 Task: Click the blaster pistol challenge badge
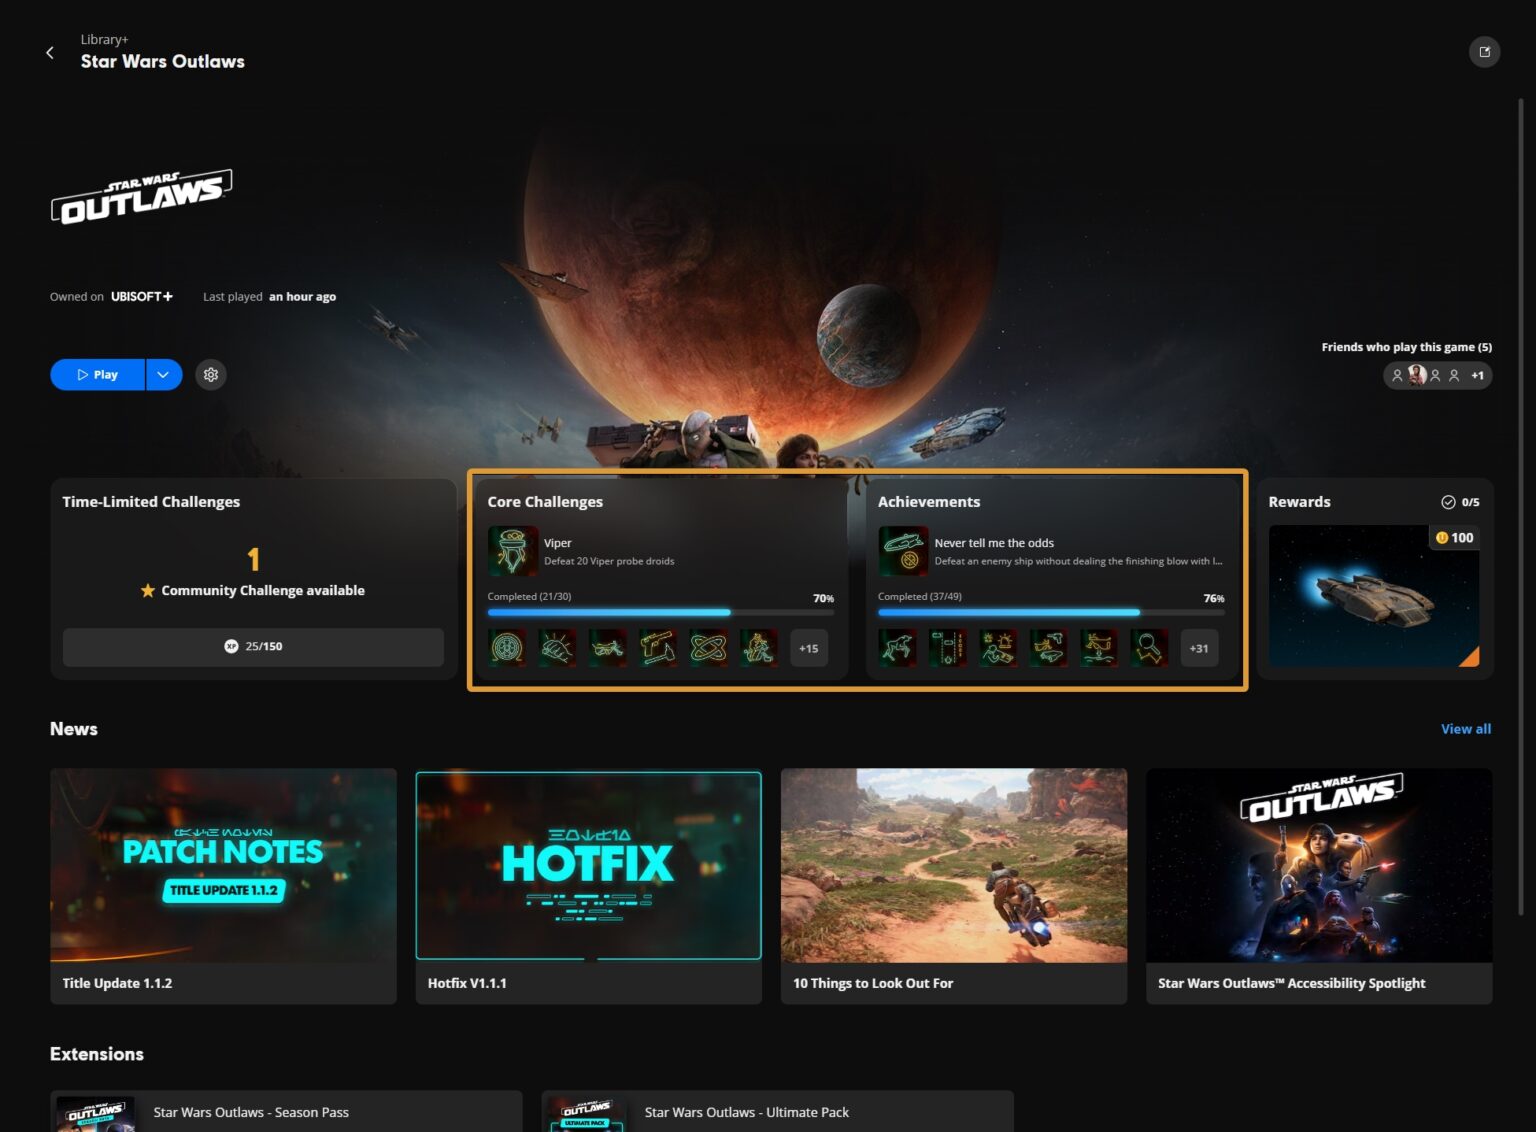658,647
